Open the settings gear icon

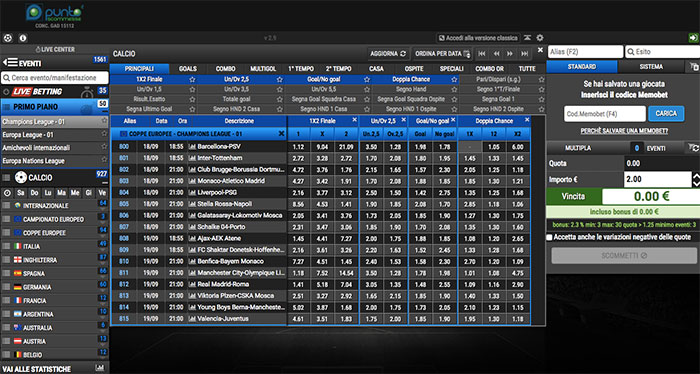click(x=540, y=38)
